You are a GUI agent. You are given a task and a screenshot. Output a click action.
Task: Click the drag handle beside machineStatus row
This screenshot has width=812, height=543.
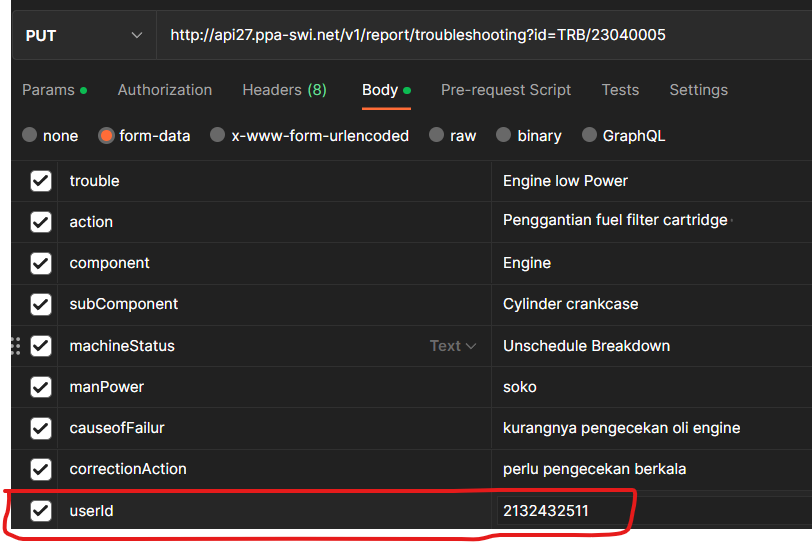point(15,346)
